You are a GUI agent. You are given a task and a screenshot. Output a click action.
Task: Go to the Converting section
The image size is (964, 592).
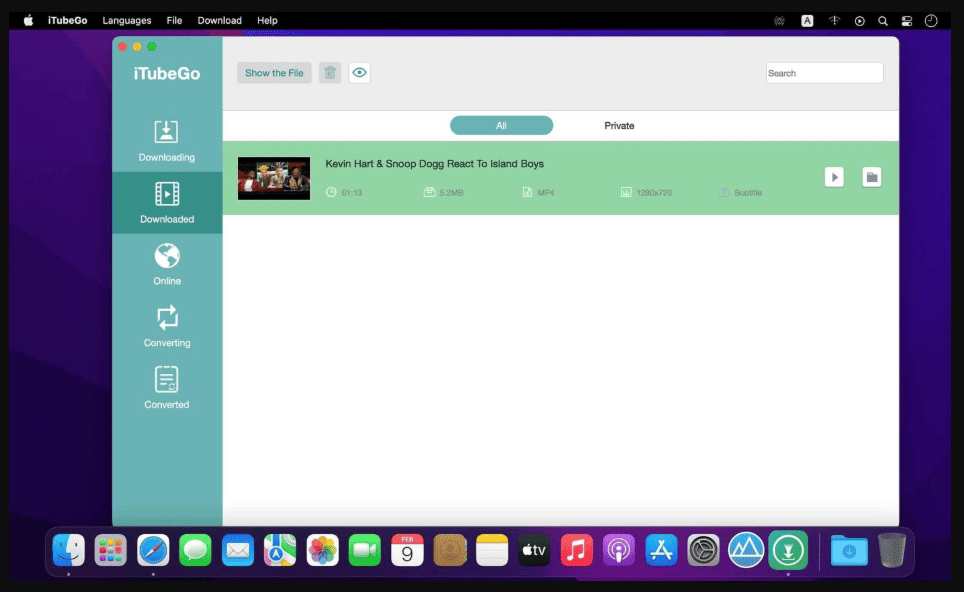[167, 326]
